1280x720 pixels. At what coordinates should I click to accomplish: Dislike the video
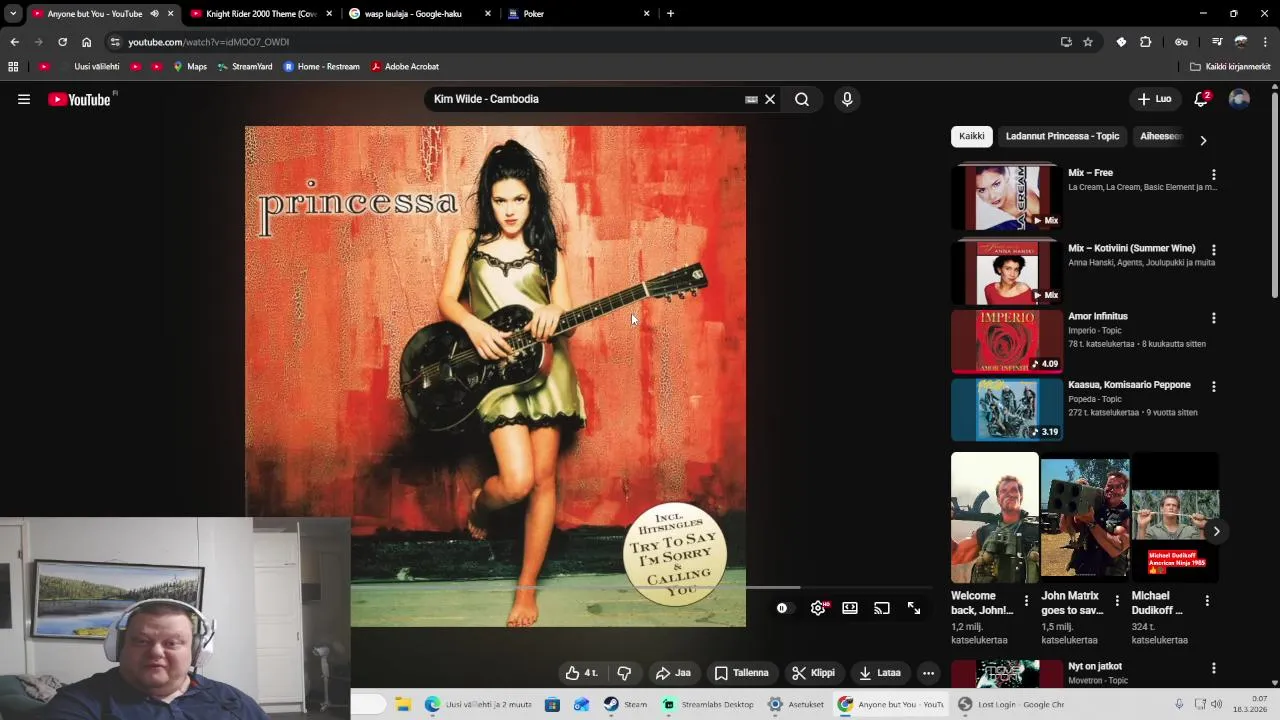coord(624,673)
